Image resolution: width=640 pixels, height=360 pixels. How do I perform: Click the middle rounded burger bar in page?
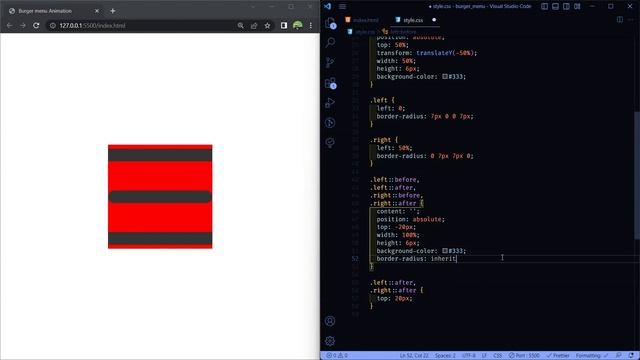pos(160,197)
